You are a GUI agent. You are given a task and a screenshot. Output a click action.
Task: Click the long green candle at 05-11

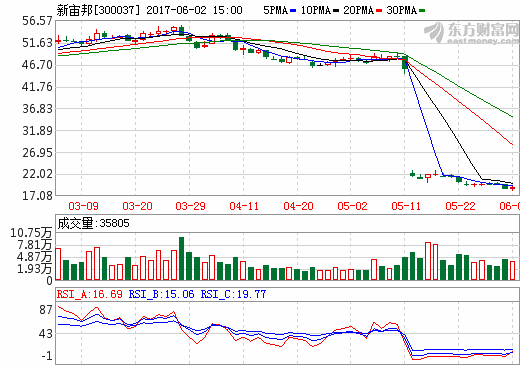[x=405, y=65]
